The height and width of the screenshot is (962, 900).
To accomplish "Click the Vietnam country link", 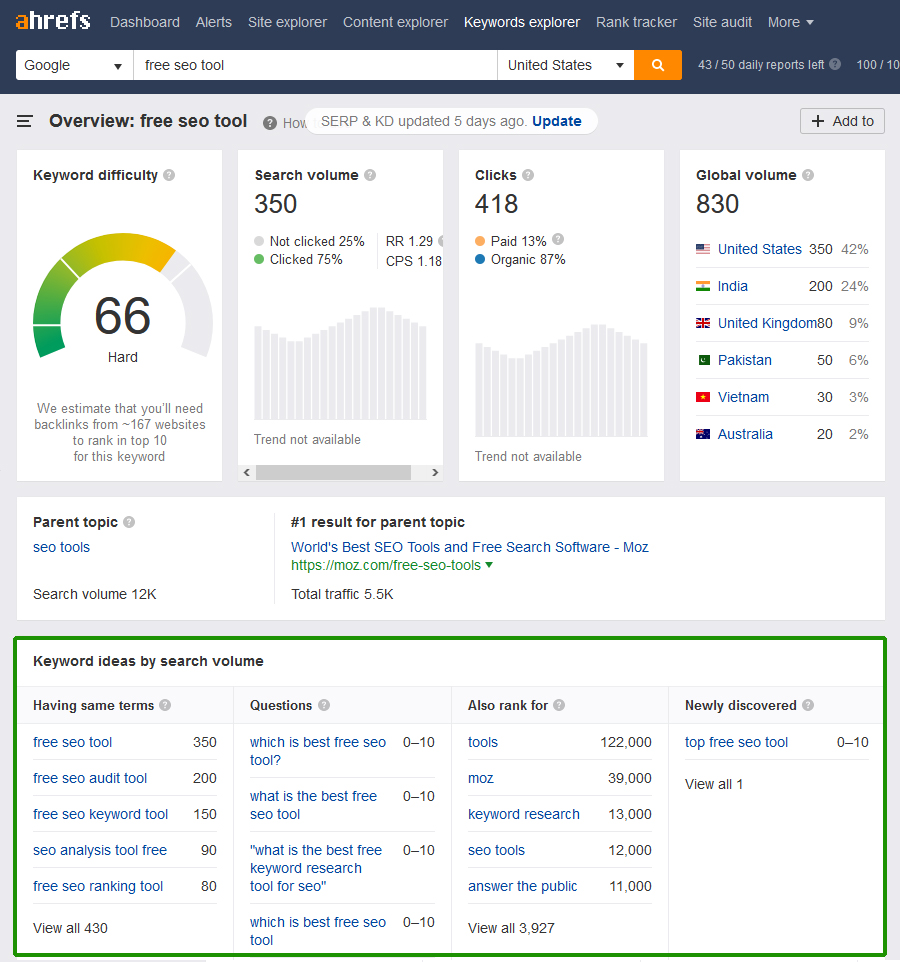I will coord(743,397).
